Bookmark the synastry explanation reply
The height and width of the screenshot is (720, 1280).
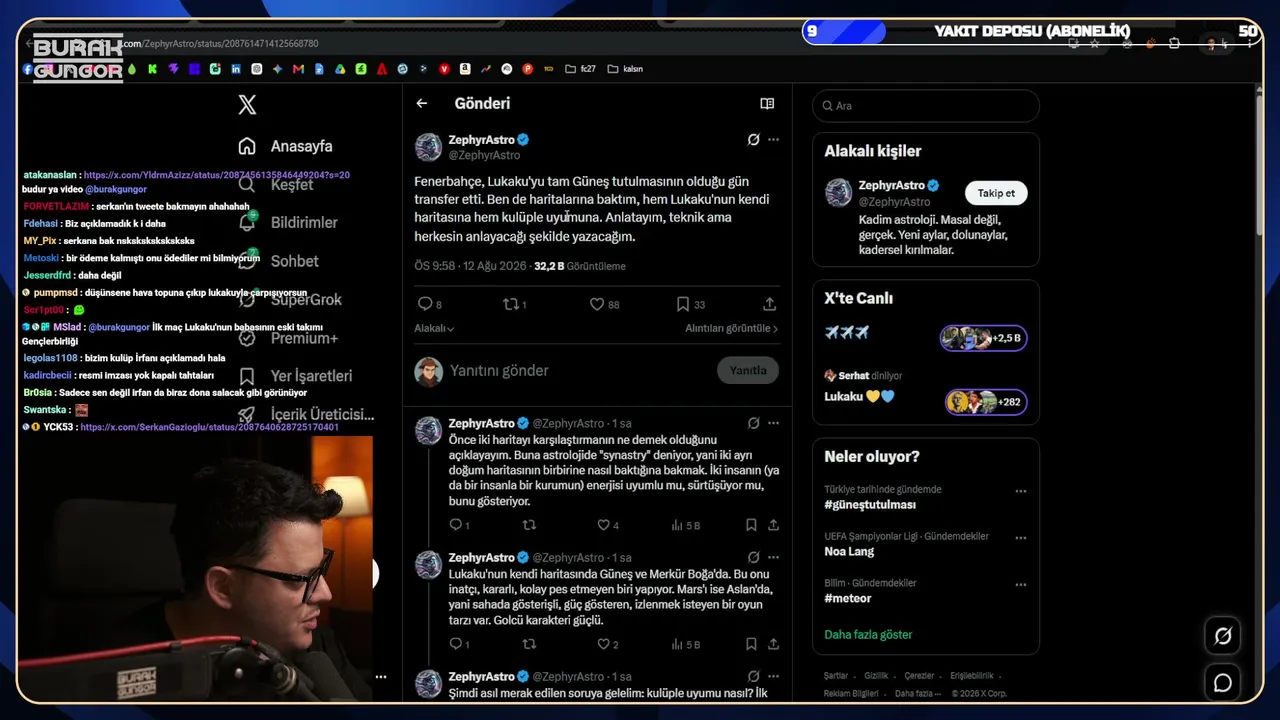coord(751,525)
